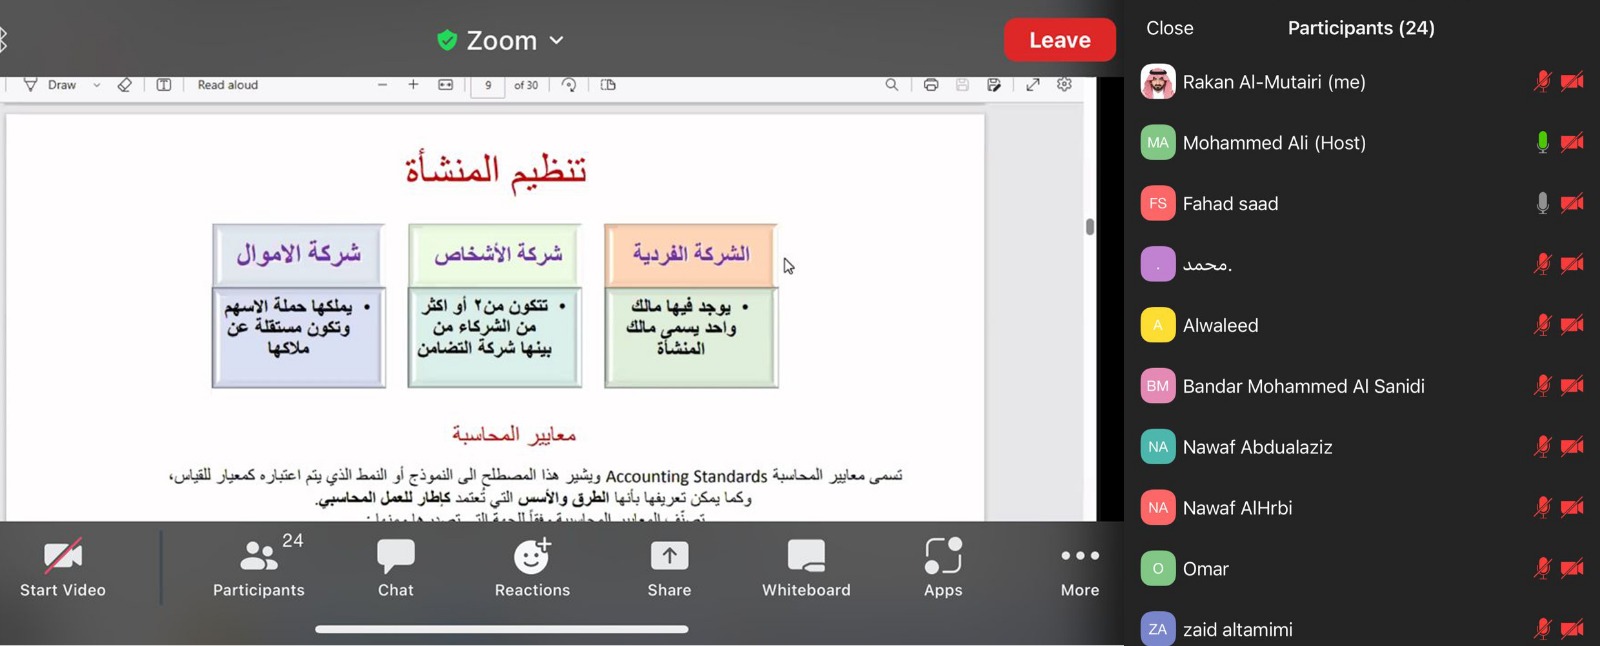Click the PDF settings gear icon
Screen dimensions: 1600x646
coord(1065,86)
